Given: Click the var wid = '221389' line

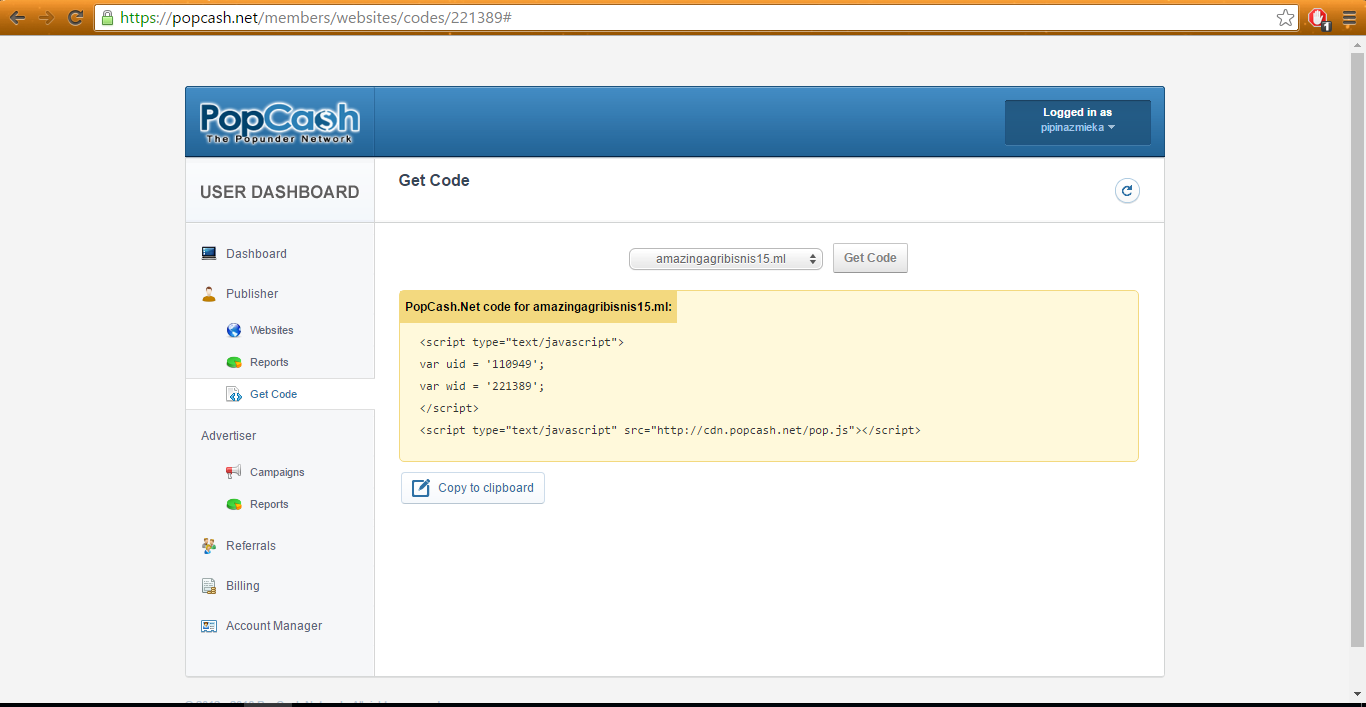Looking at the screenshot, I should coord(482,386).
